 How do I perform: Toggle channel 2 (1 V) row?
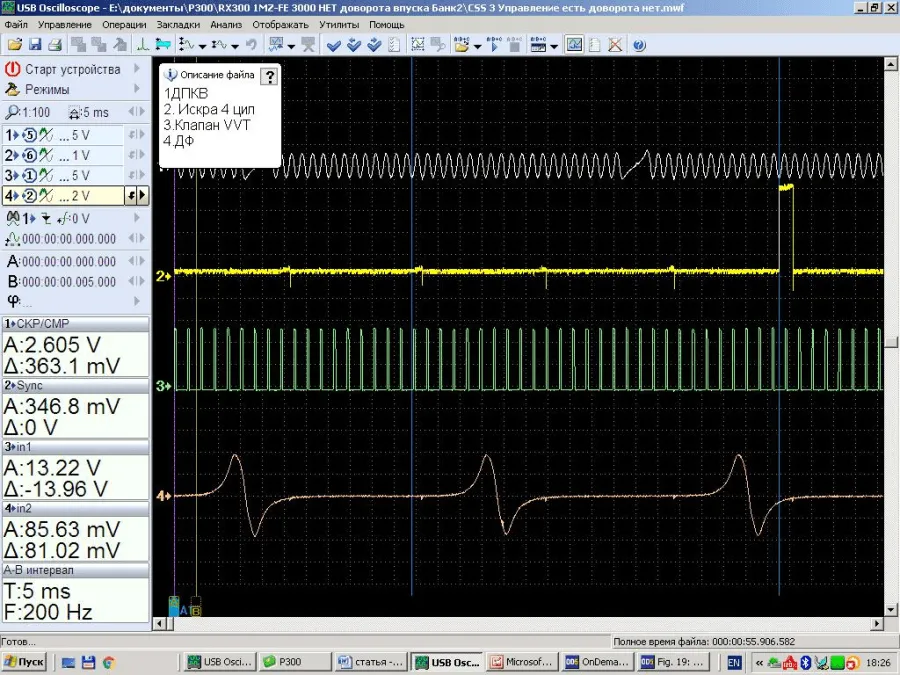(x=63, y=156)
